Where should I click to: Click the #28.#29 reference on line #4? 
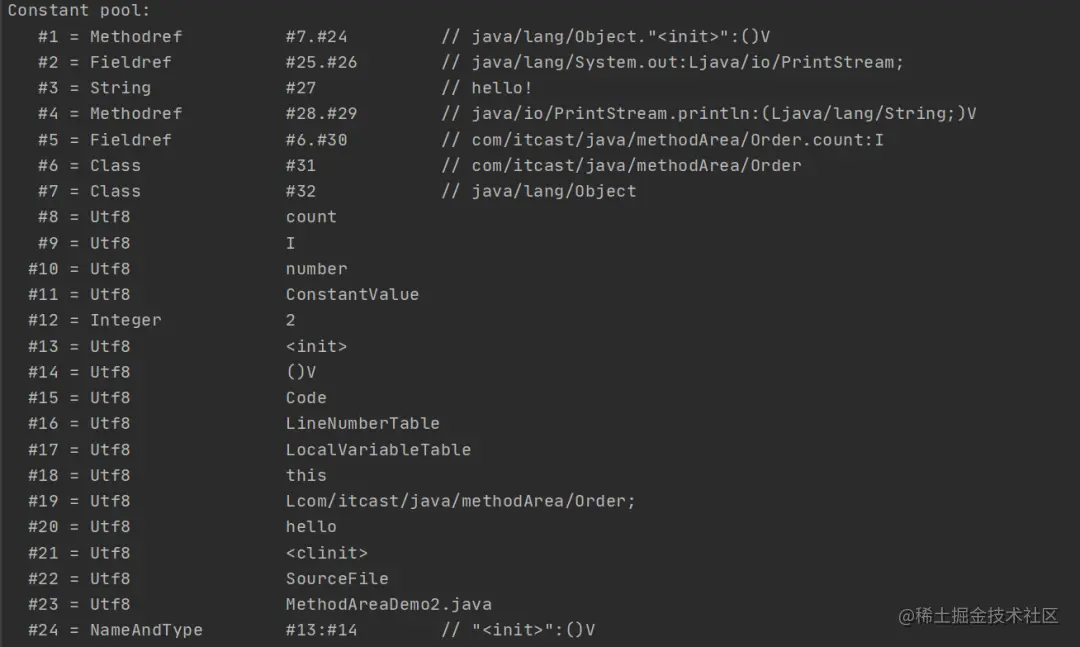[x=322, y=114]
